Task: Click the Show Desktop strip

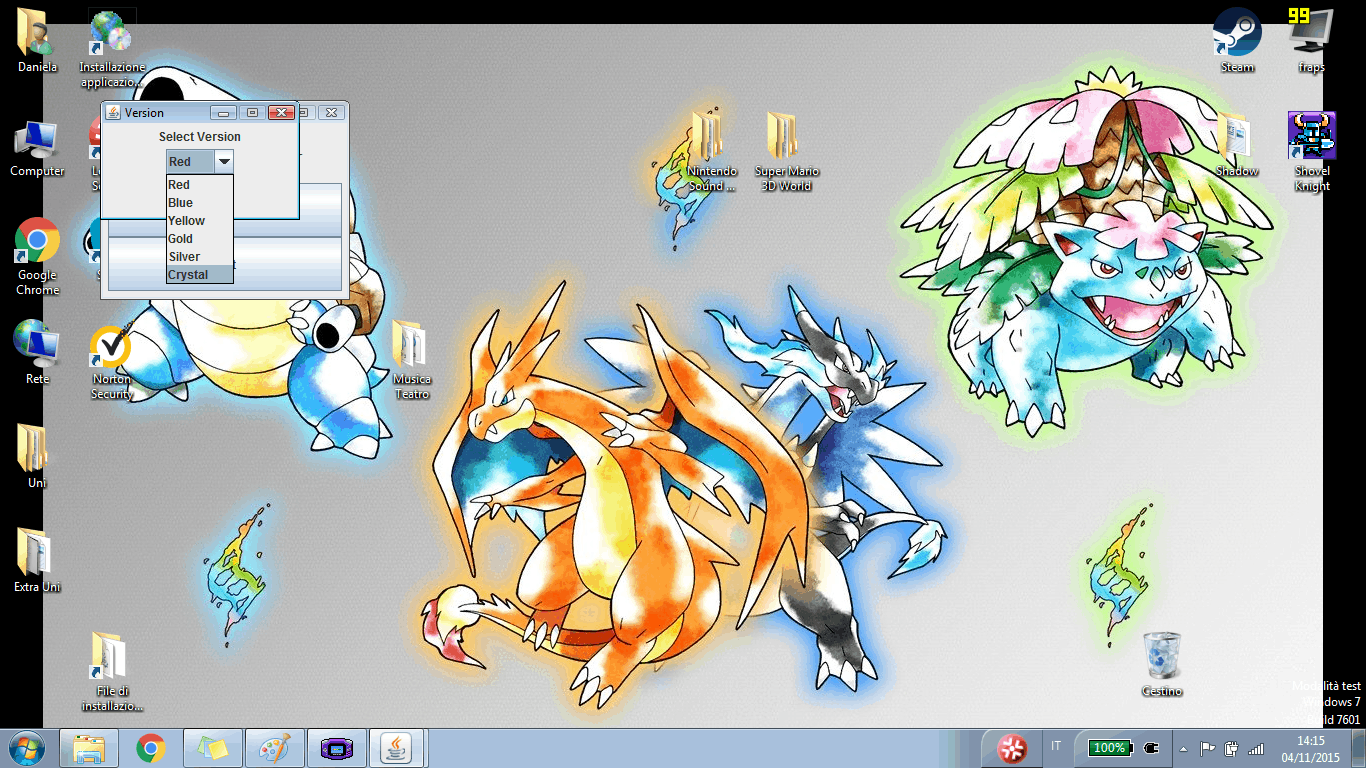Action: point(1359,748)
